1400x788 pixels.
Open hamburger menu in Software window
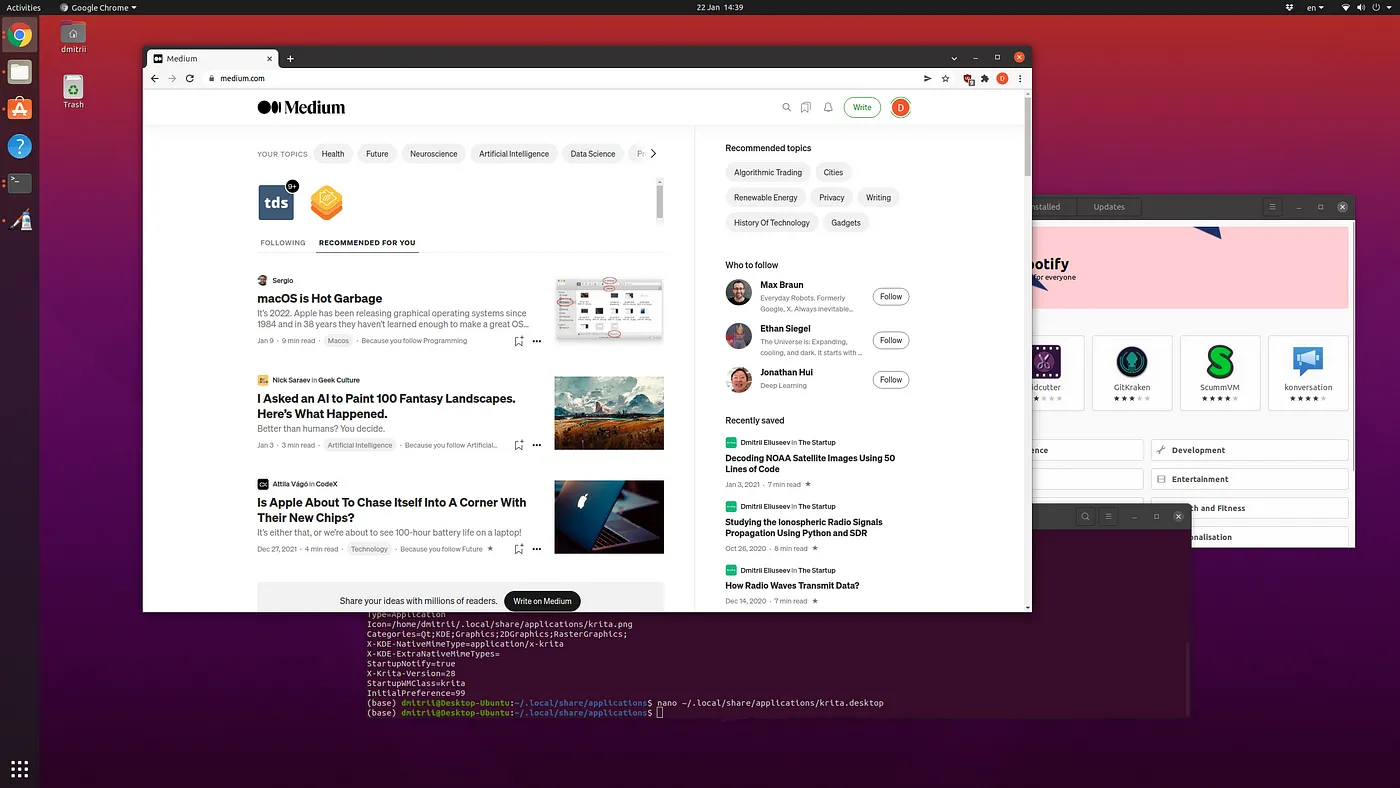(1272, 207)
